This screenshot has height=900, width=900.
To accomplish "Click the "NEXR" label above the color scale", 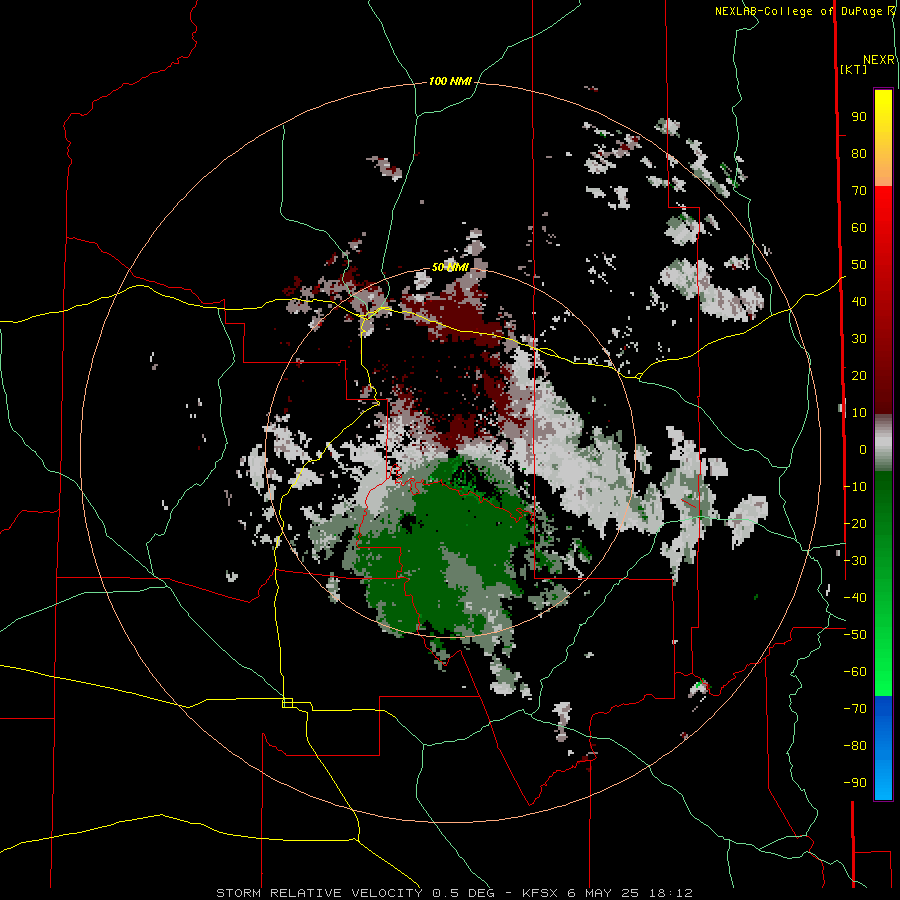I will (x=879, y=60).
